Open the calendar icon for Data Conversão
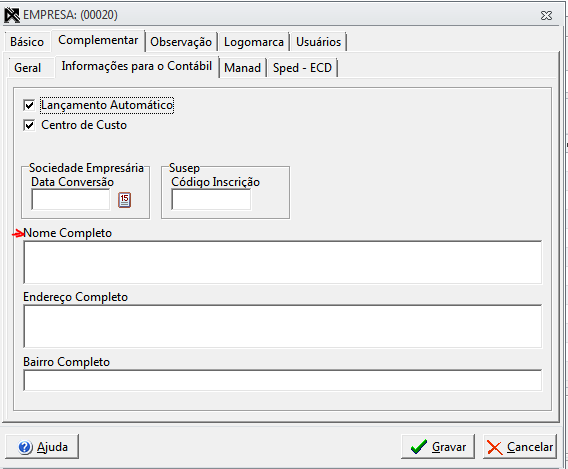Image resolution: width=568 pixels, height=469 pixels. (x=124, y=200)
